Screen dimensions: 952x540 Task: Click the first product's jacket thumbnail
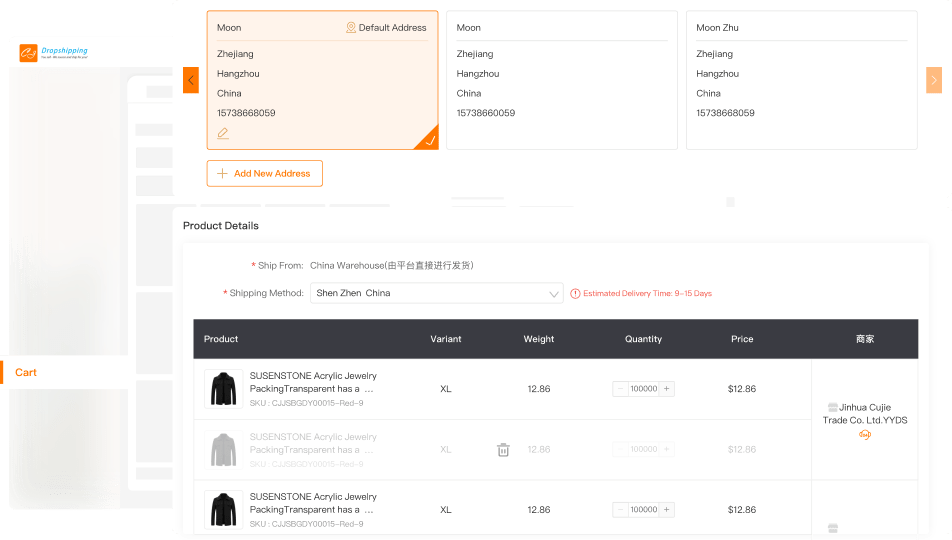(223, 389)
